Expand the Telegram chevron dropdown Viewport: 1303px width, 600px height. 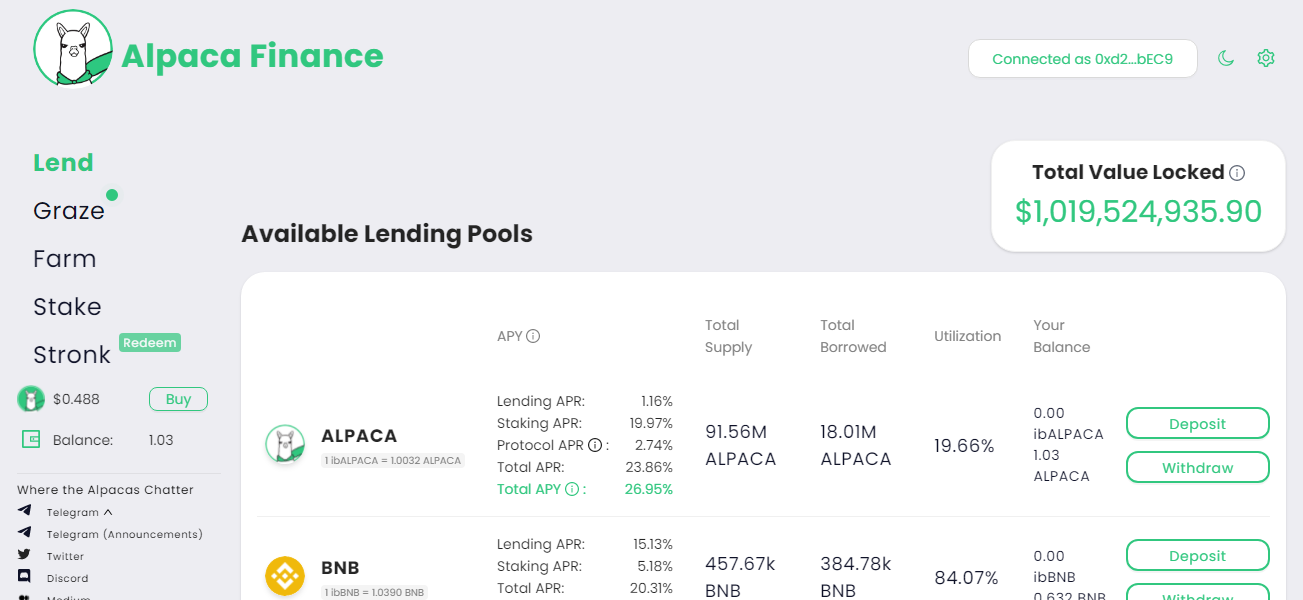108,512
